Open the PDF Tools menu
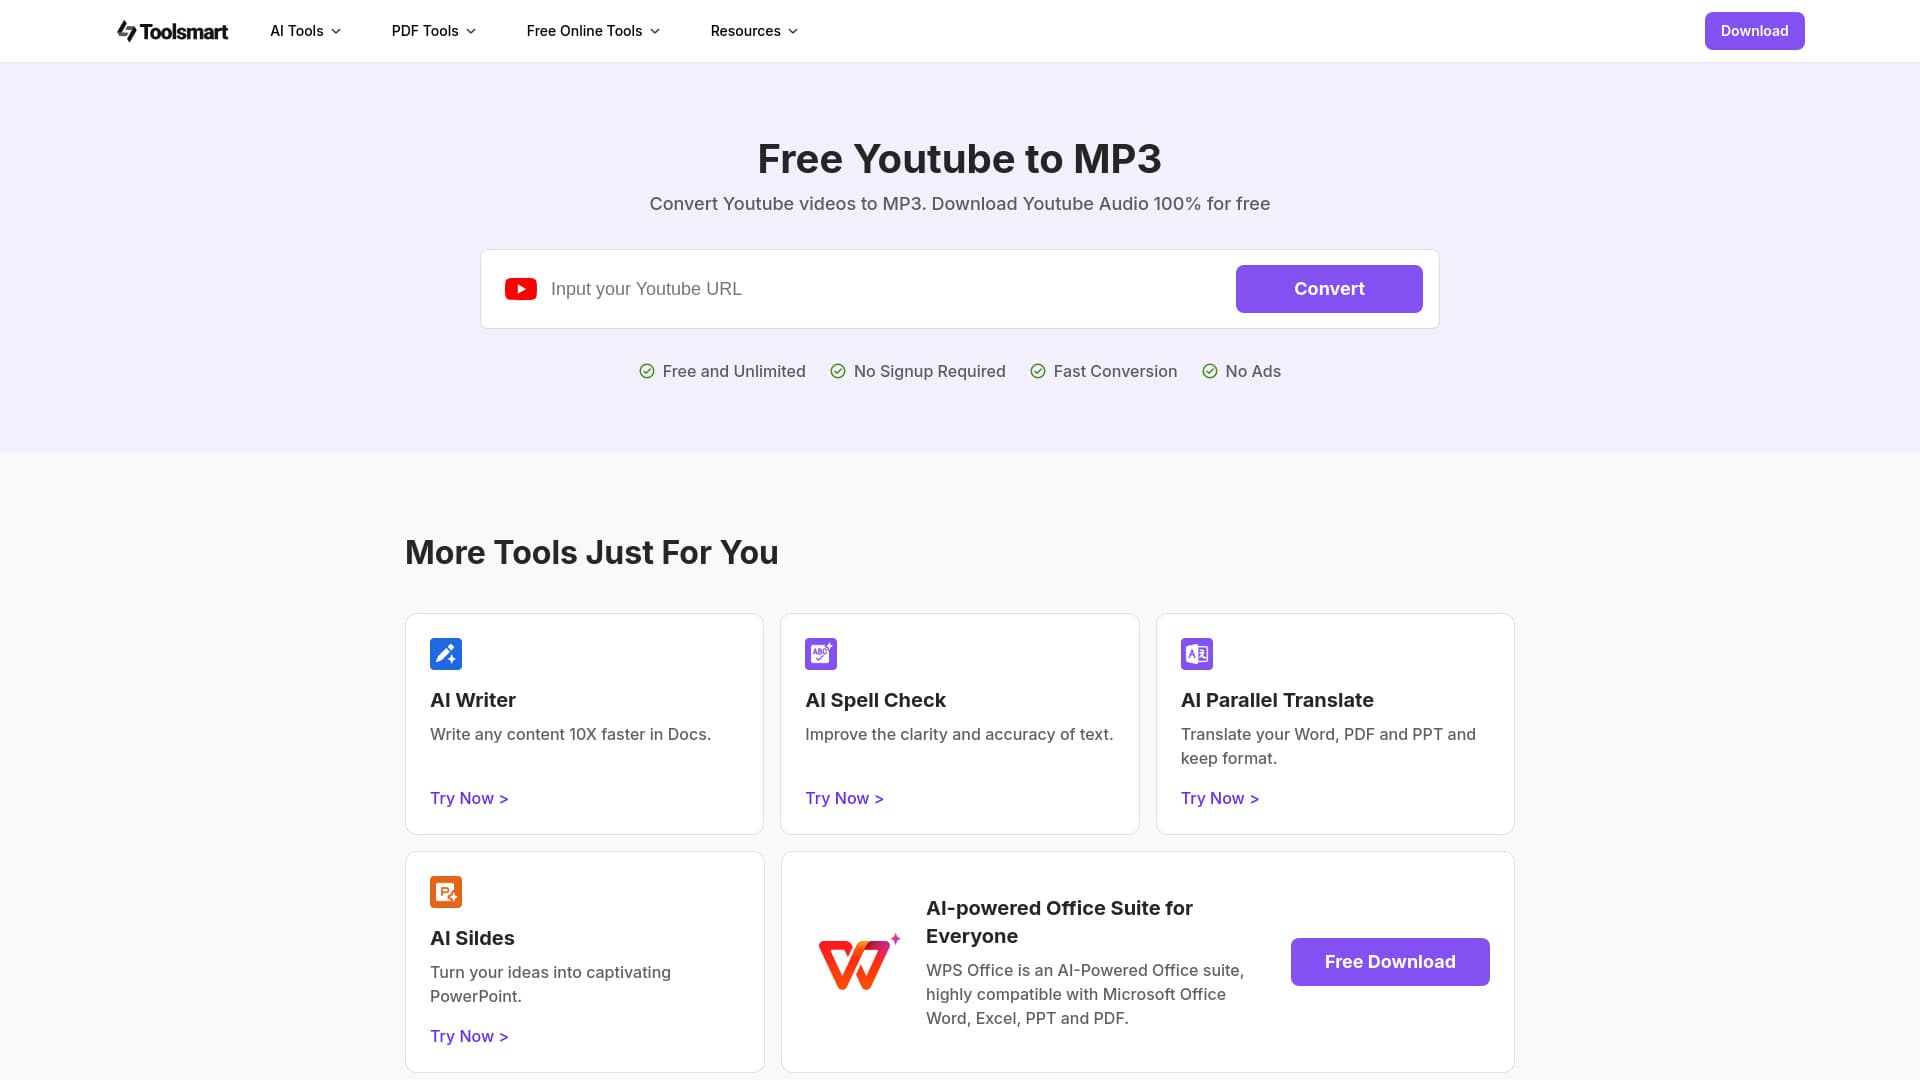 433,31
